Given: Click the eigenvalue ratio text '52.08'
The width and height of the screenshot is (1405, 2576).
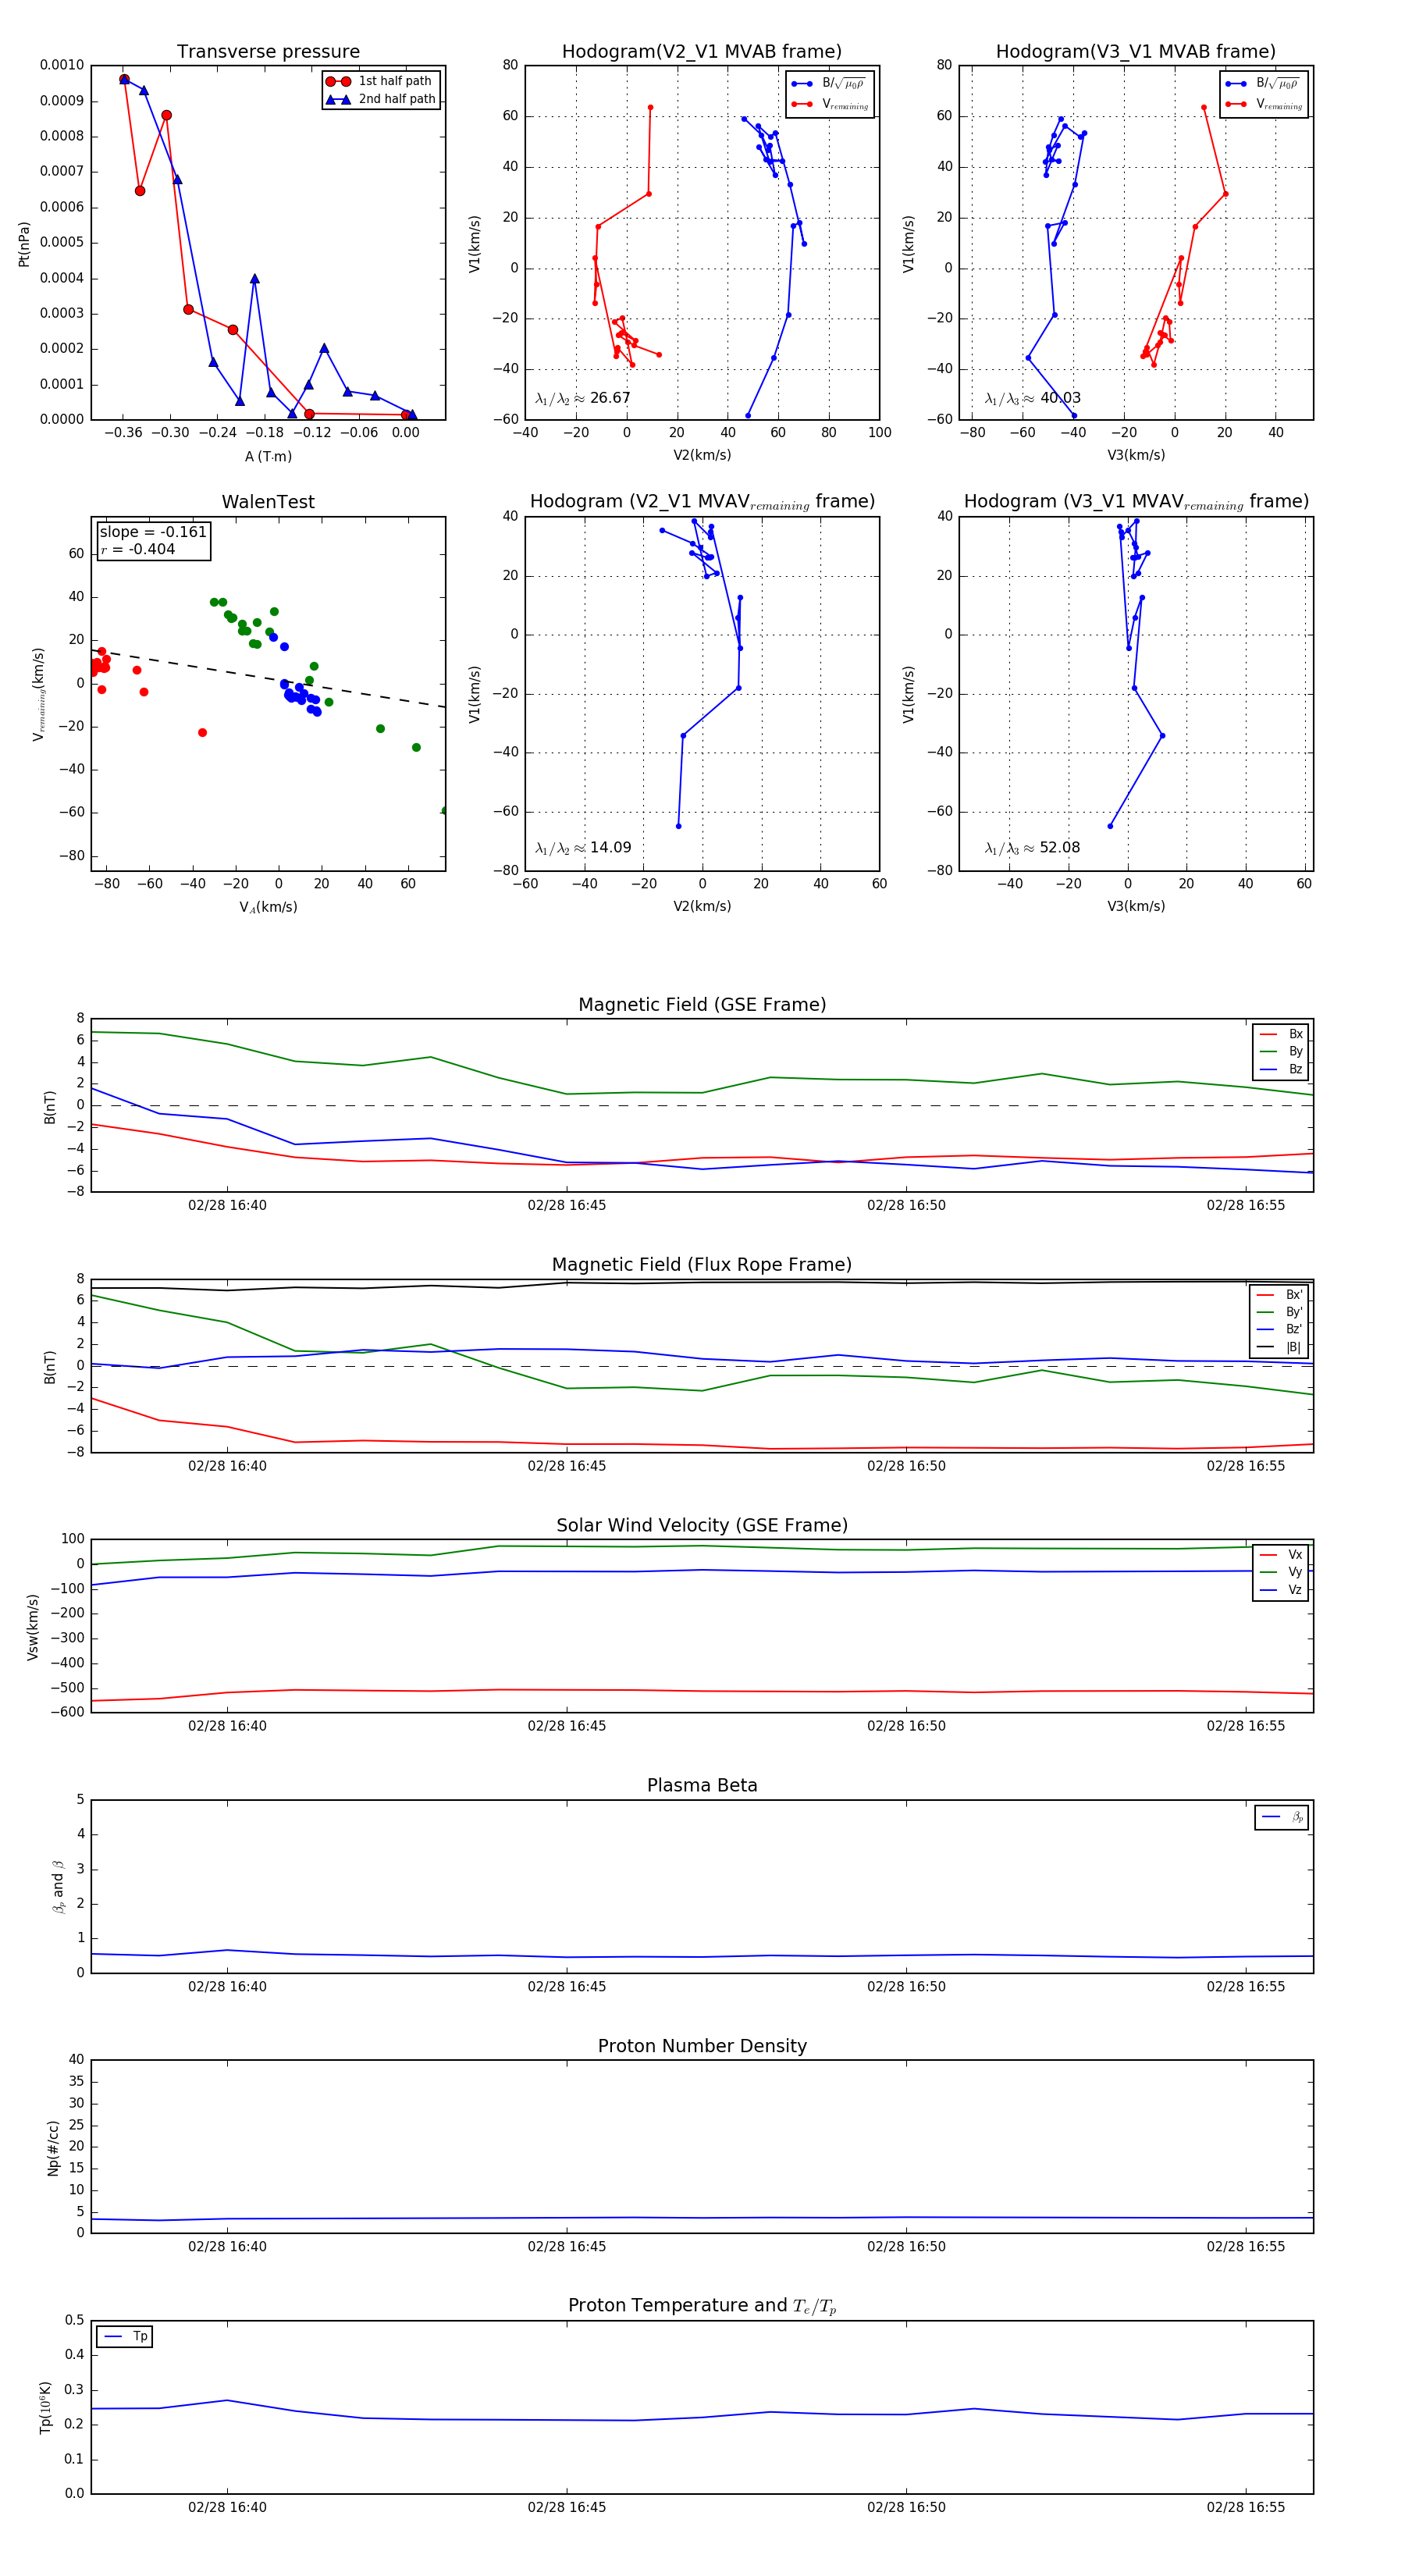Looking at the screenshot, I should pyautogui.click(x=1060, y=847).
